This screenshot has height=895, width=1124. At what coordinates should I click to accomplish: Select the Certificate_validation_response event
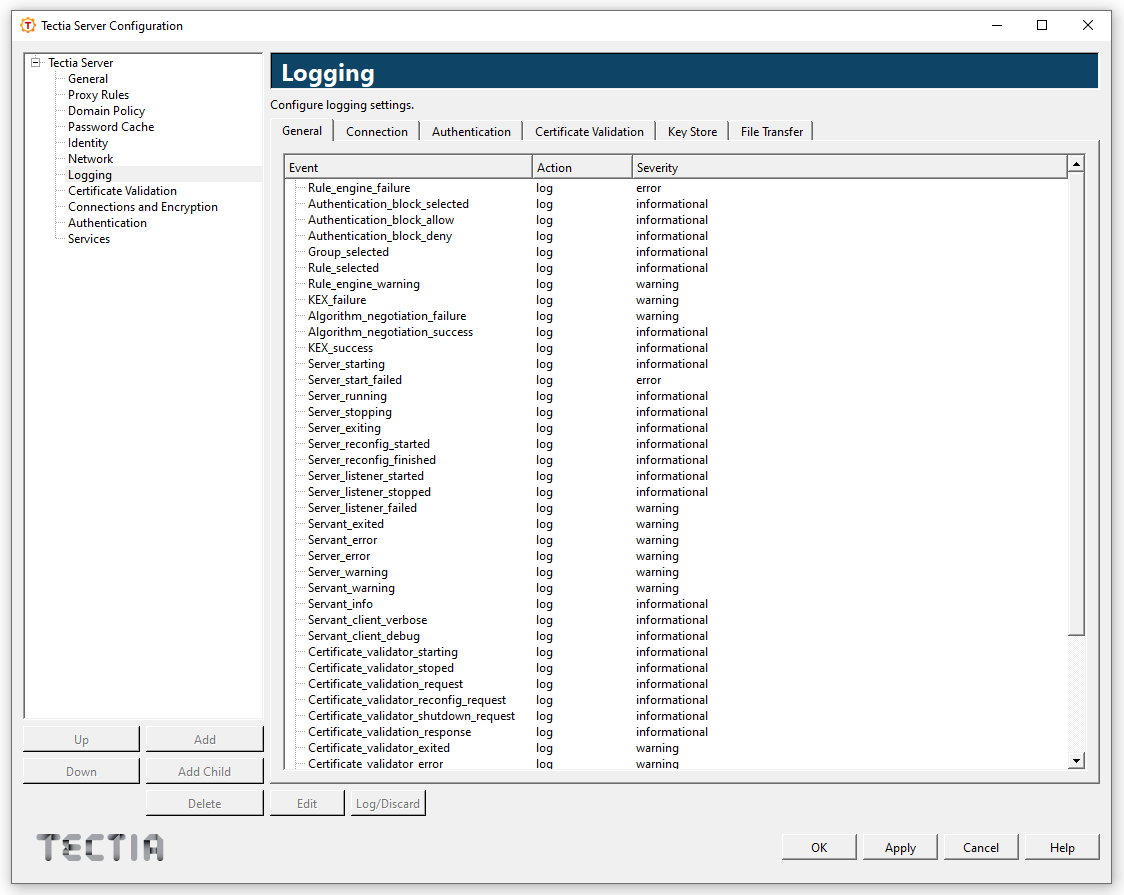click(x=389, y=732)
